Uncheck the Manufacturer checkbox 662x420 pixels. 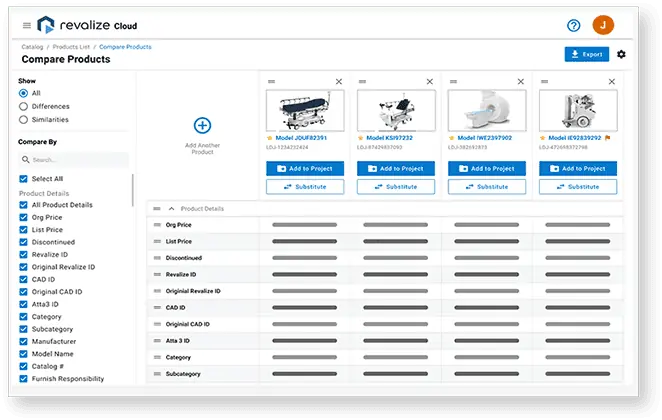pos(23,341)
